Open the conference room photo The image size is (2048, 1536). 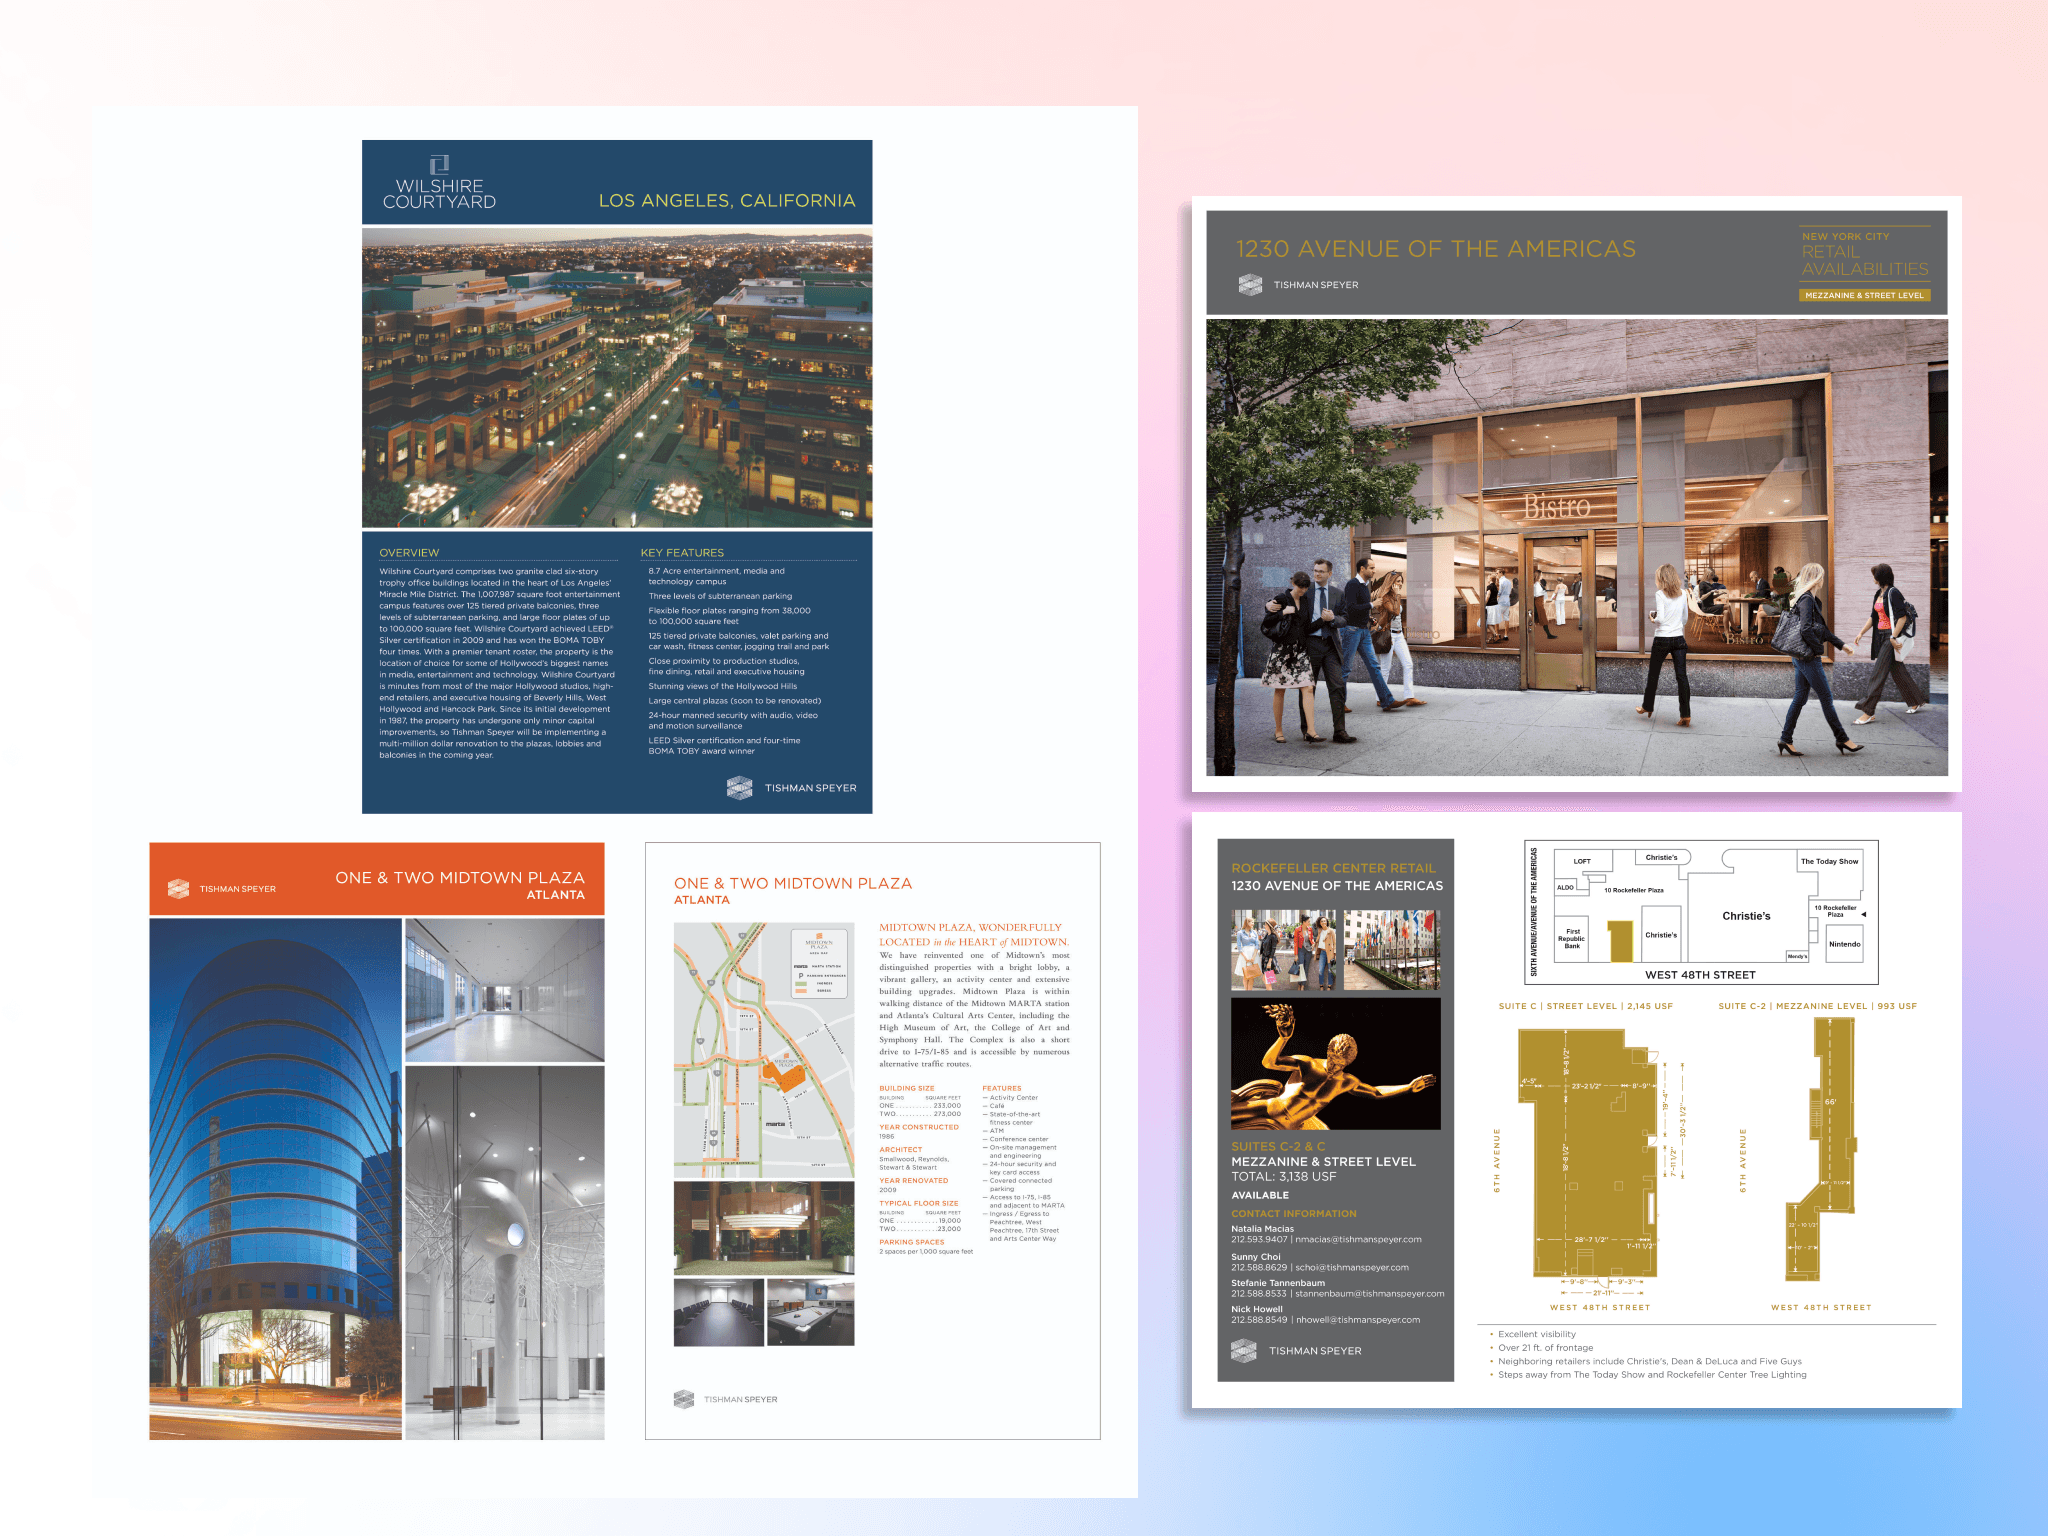pyautogui.click(x=719, y=1312)
